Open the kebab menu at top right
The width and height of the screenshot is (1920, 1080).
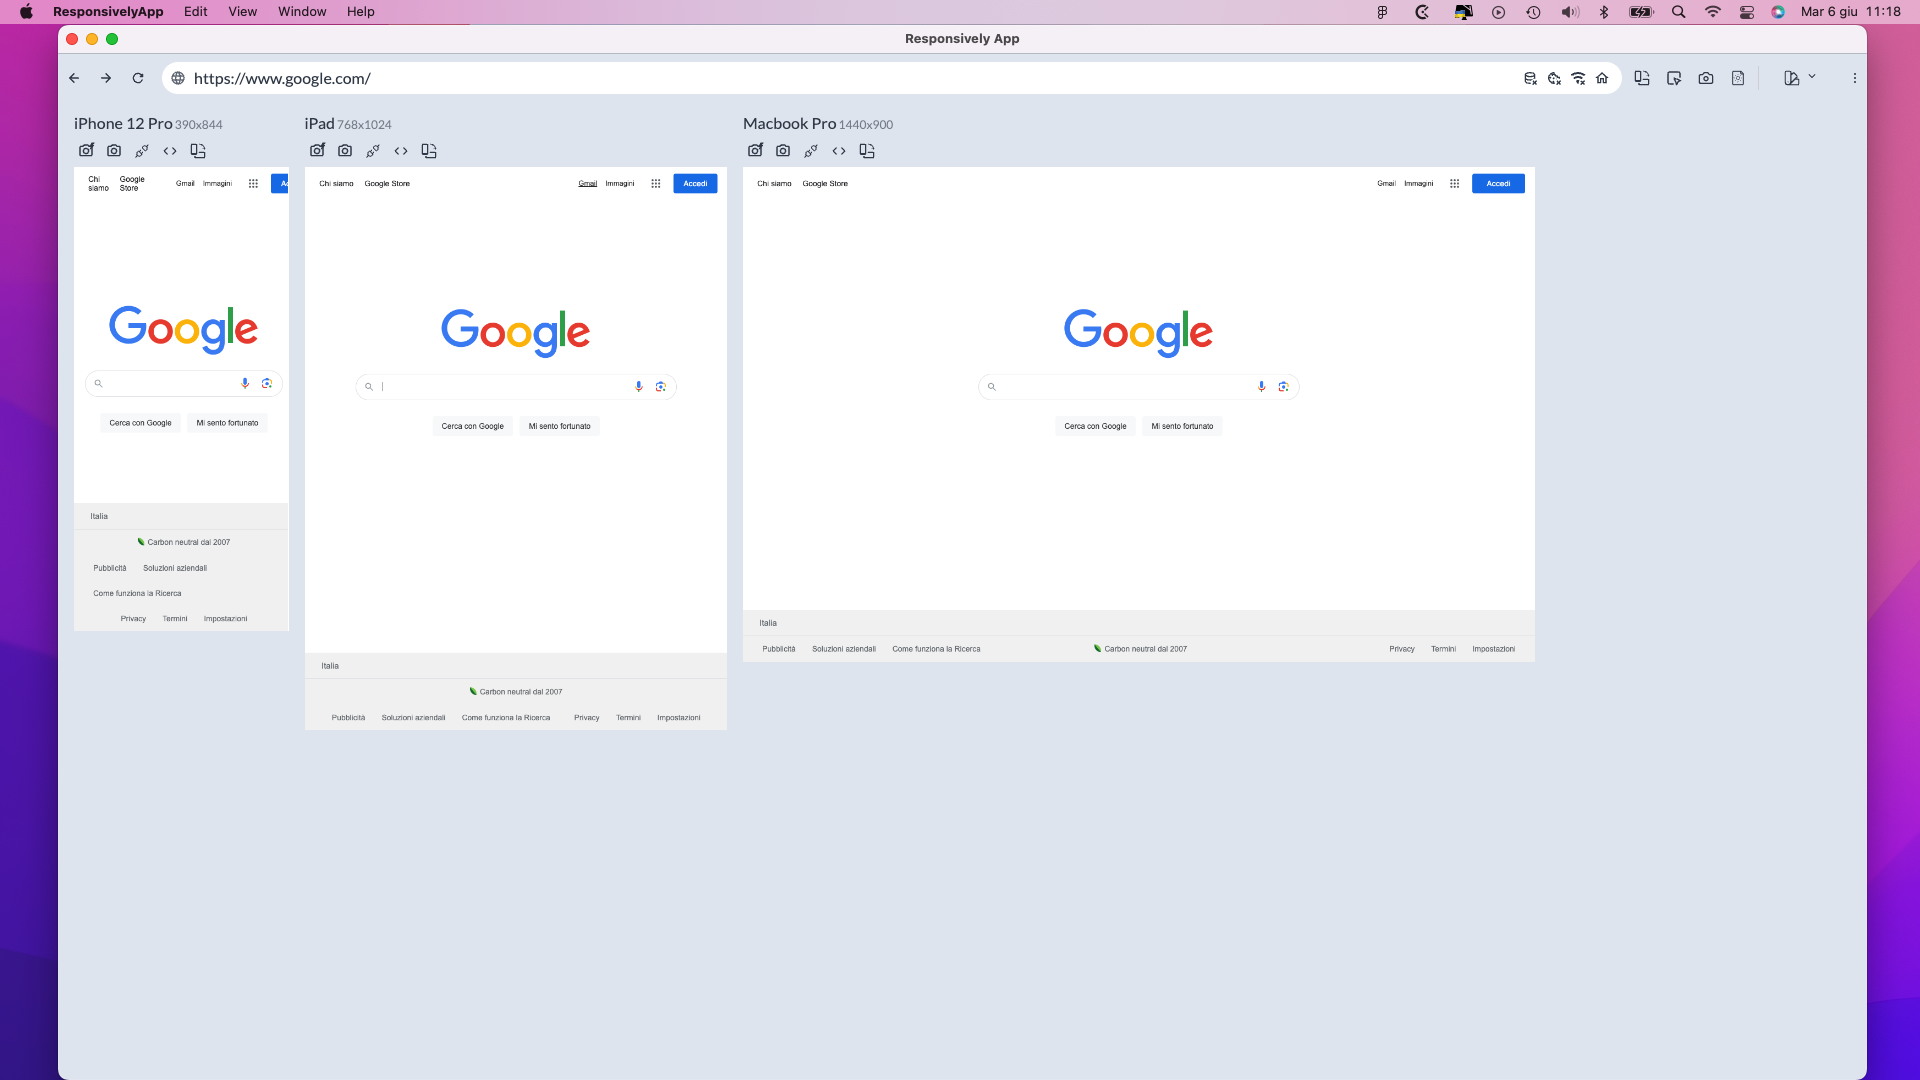[x=1854, y=77]
